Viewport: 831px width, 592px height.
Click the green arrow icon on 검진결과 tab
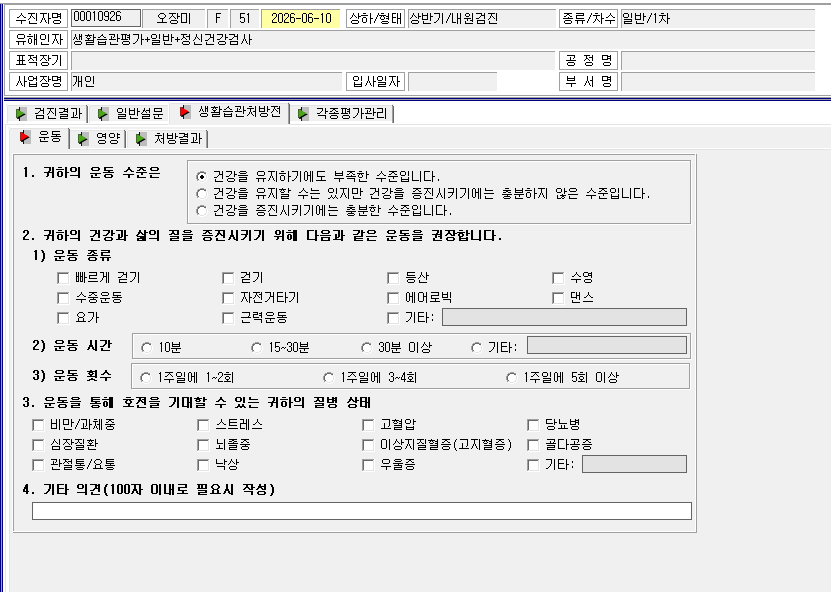click(x=21, y=113)
